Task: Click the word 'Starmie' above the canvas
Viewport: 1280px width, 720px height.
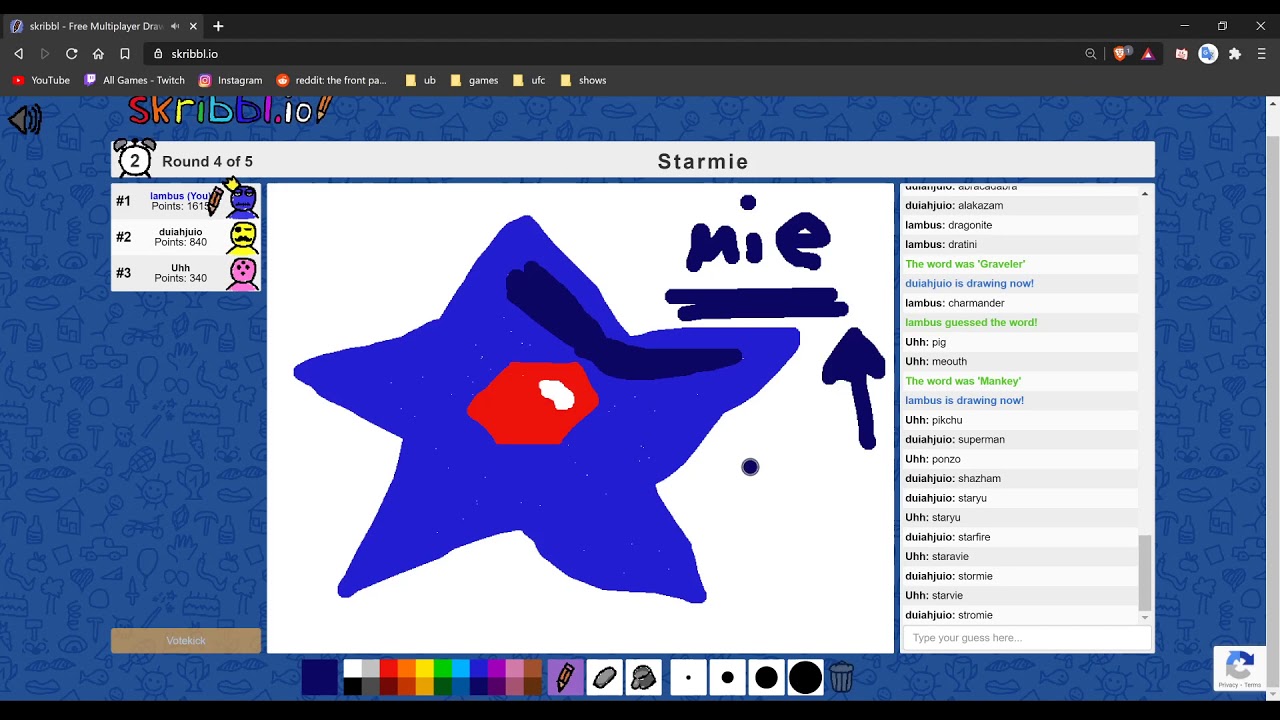Action: (x=703, y=161)
